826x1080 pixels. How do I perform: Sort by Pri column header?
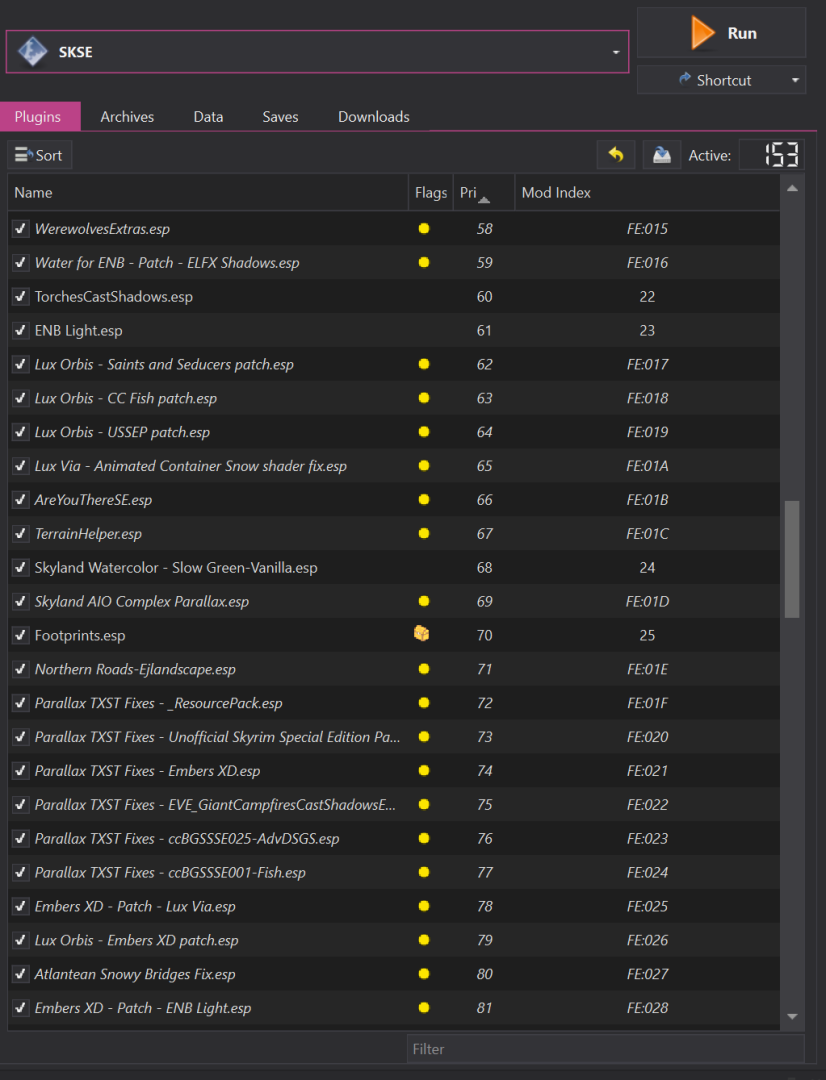(484, 193)
